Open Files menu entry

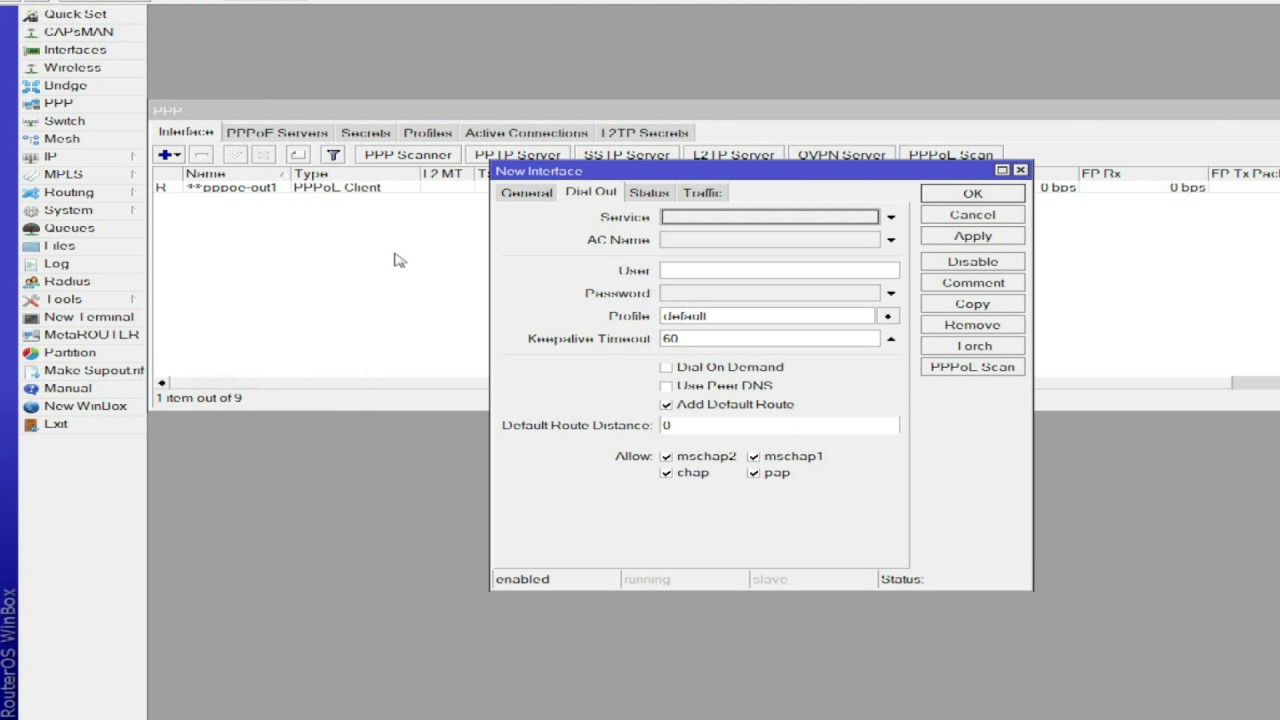pos(59,246)
